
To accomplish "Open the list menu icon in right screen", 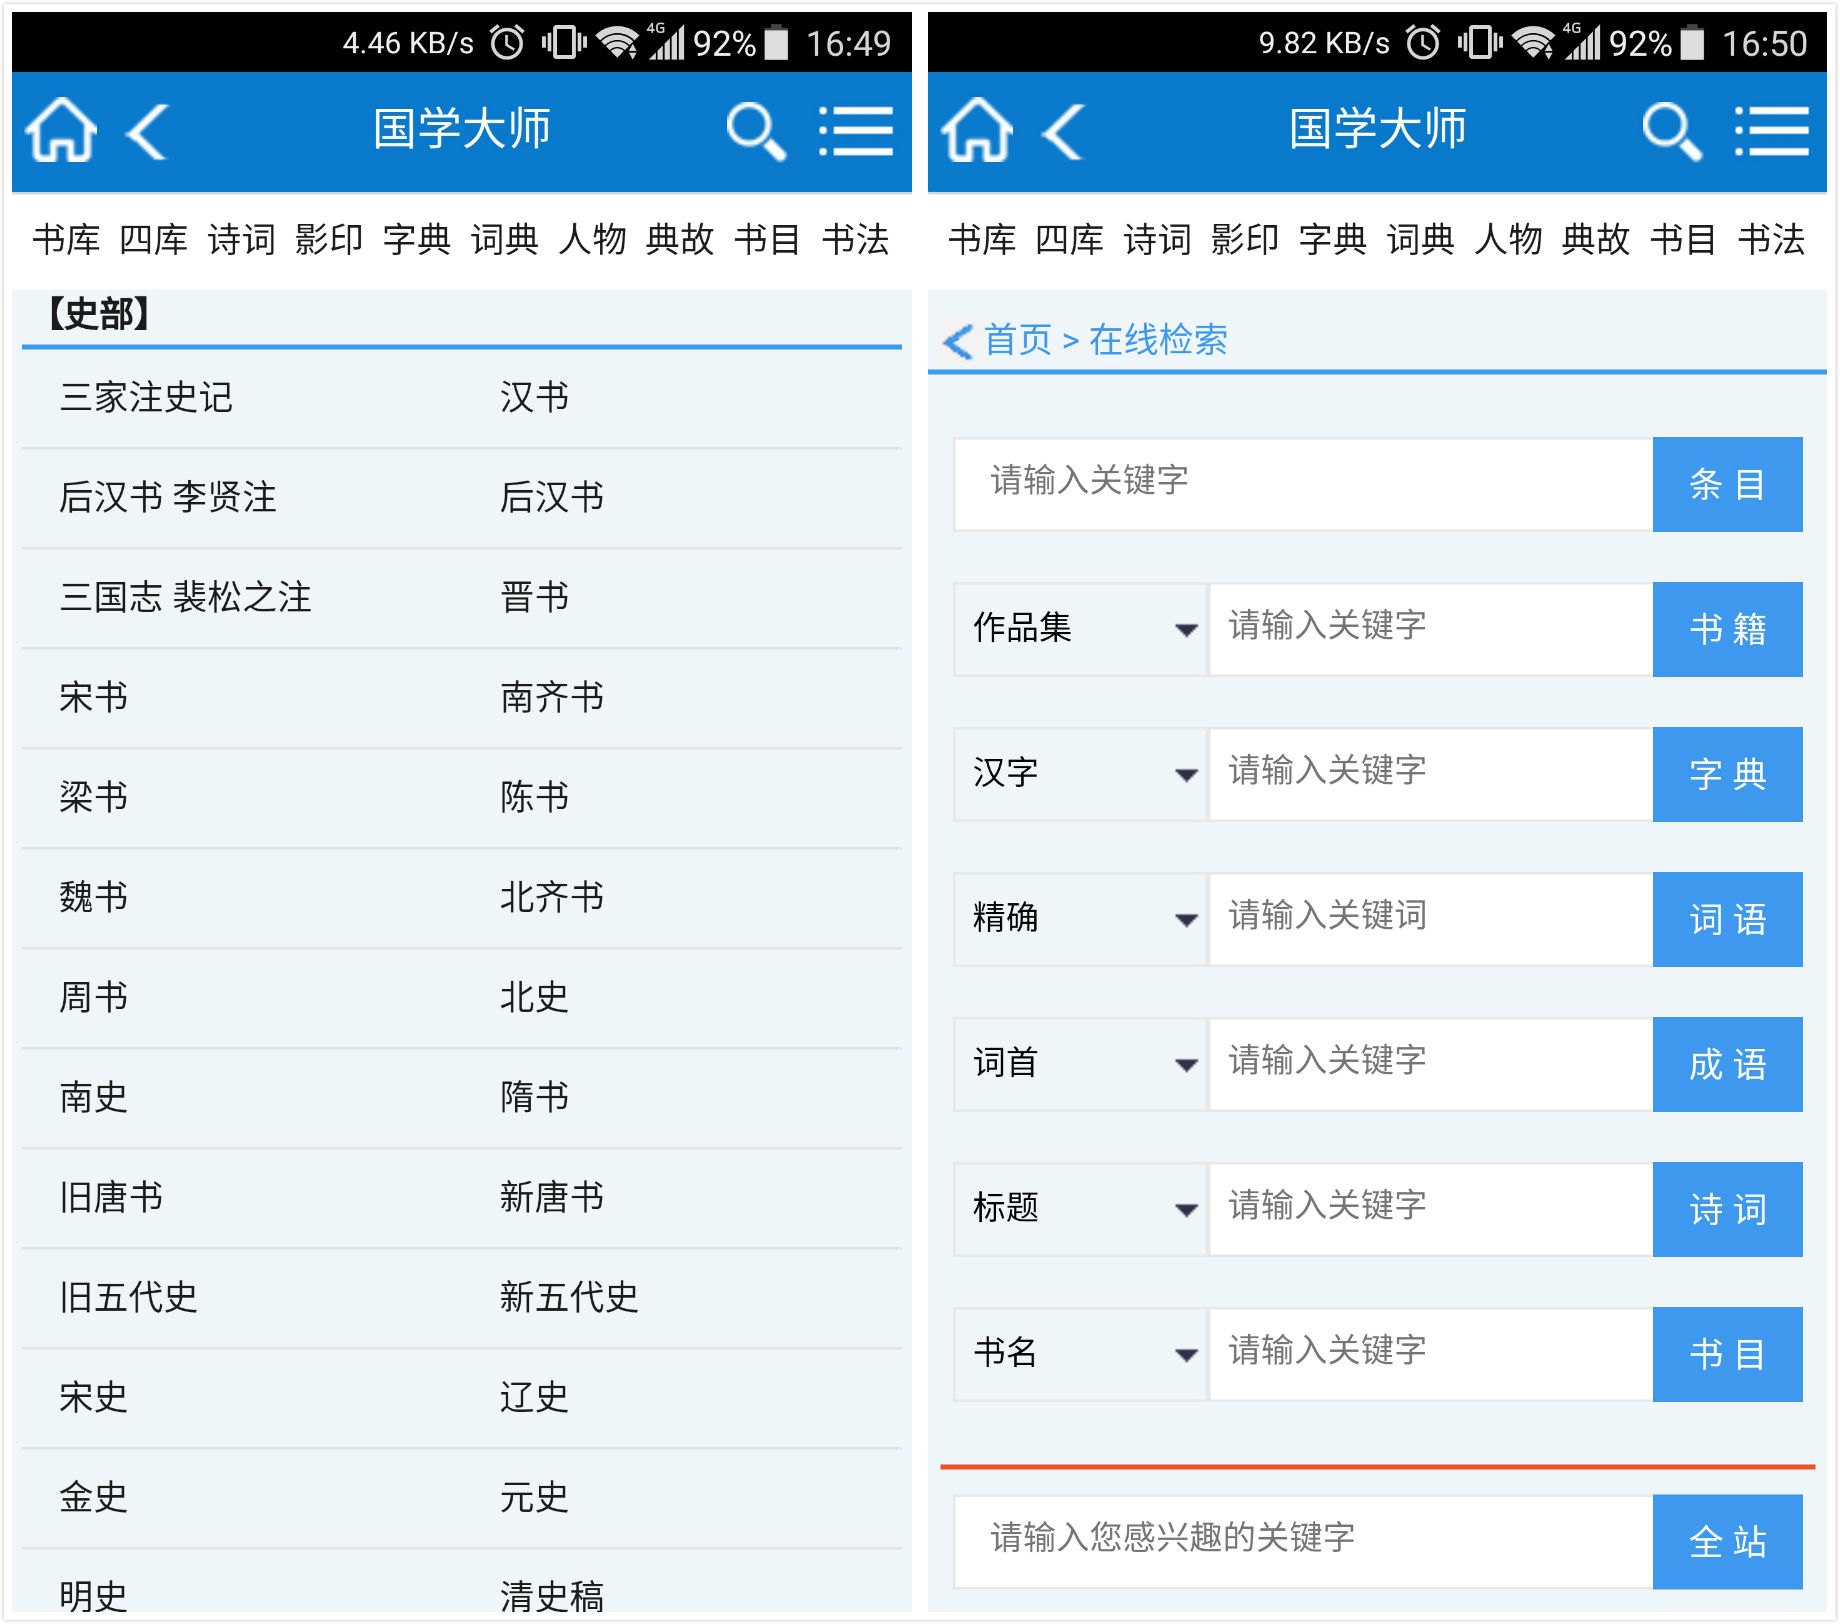I will (x=1772, y=131).
